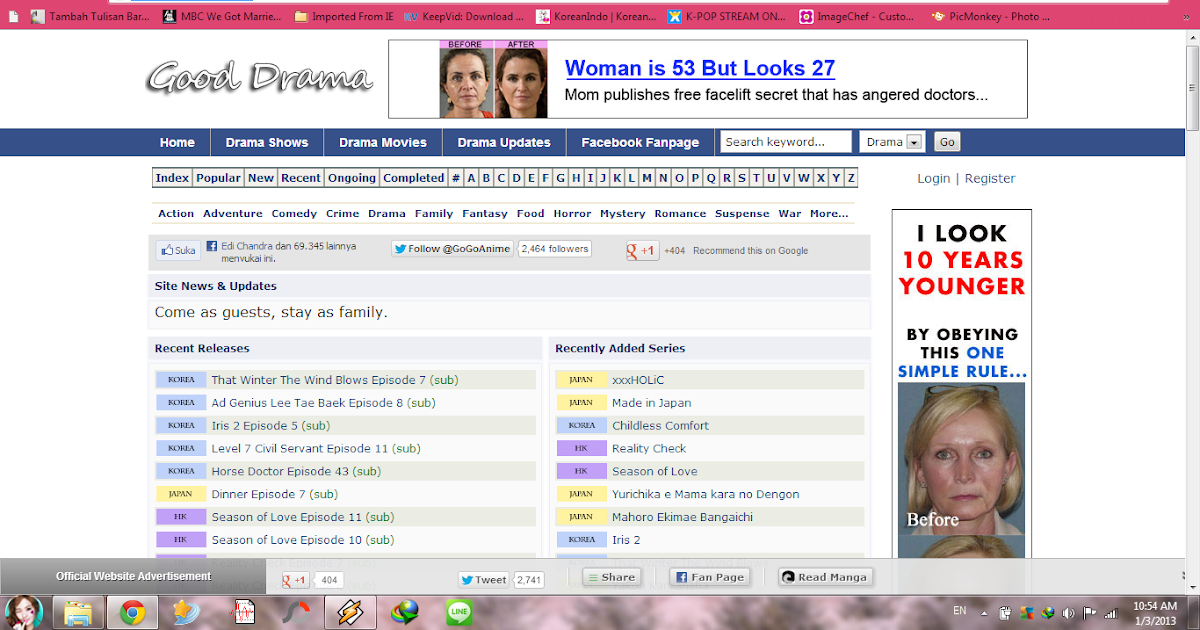This screenshot has height=630, width=1200.
Task: Click the Google +1 button near Recommend
Action: click(x=642, y=250)
